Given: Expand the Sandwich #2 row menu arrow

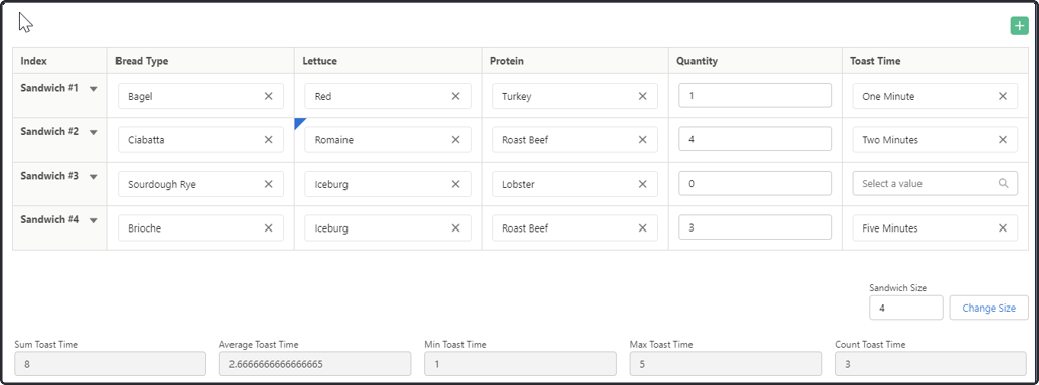Looking at the screenshot, I should [x=93, y=133].
